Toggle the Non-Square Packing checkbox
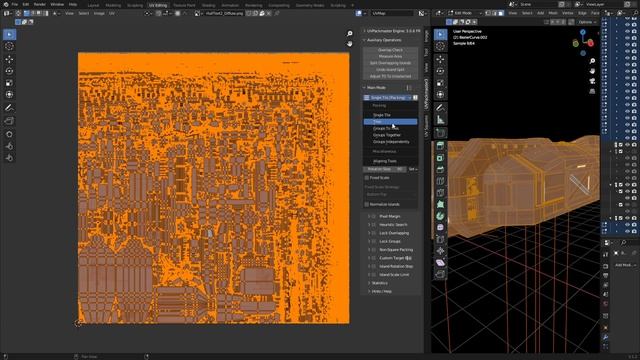The image size is (640, 360). pos(374,250)
